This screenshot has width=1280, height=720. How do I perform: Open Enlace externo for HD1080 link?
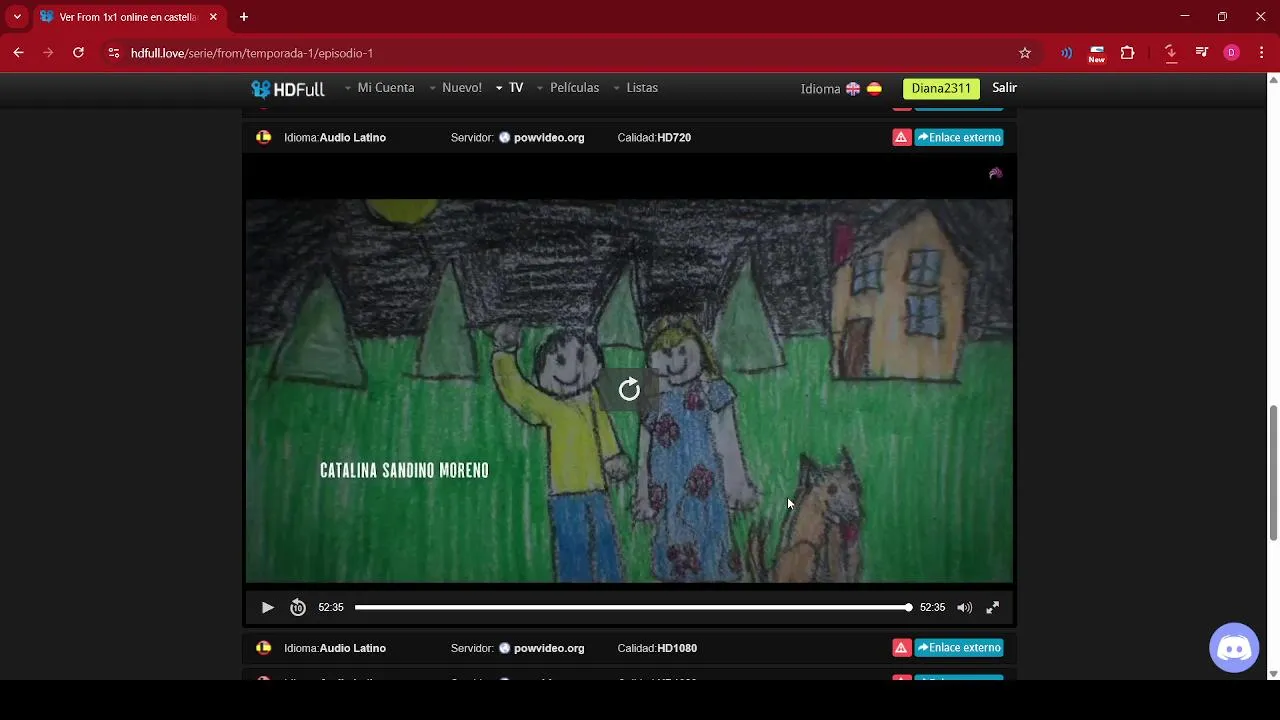959,648
